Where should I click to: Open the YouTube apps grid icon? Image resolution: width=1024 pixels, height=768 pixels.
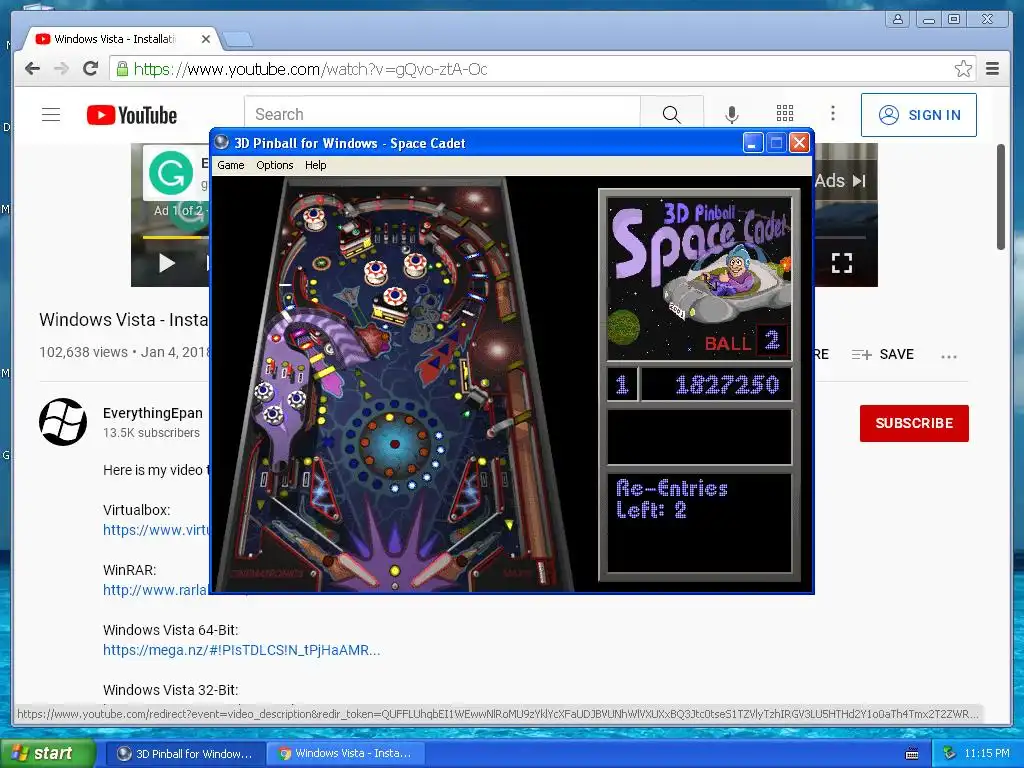point(785,114)
